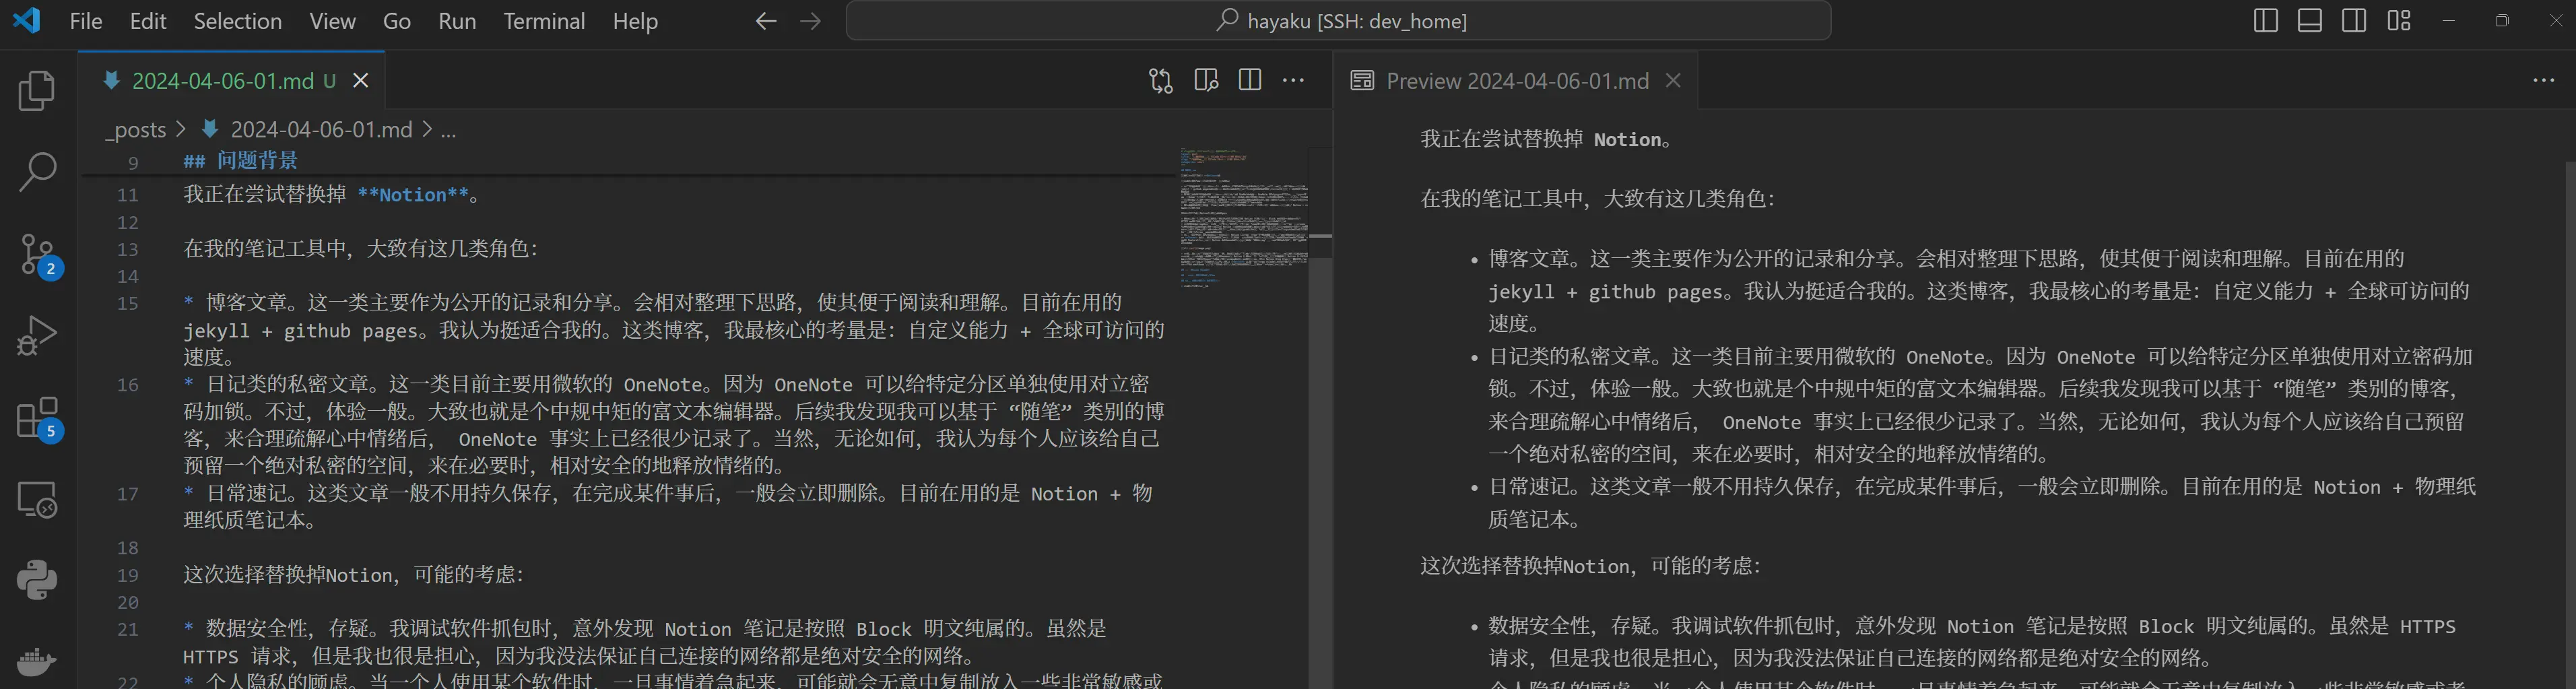Click the editor minimap code overview
This screenshot has height=689, width=2576.
pos(1244,218)
